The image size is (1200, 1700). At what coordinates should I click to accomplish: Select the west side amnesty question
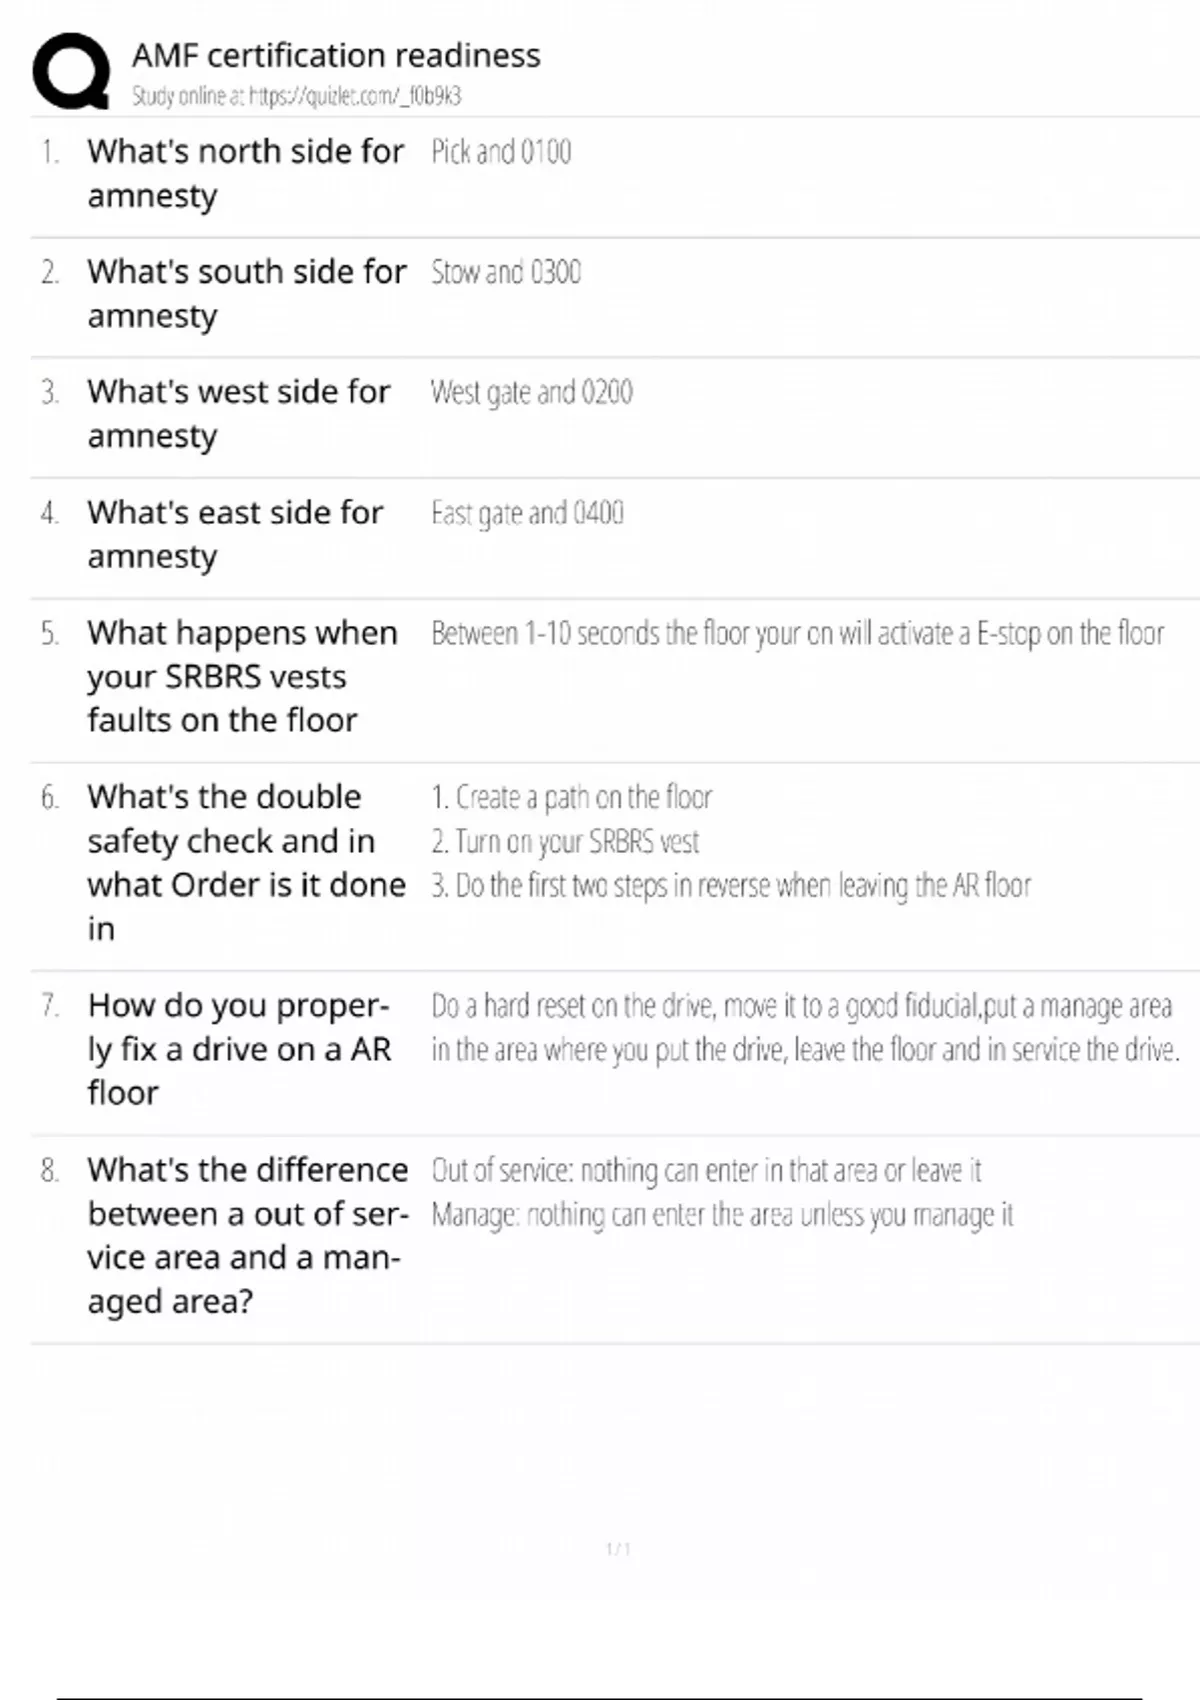(238, 413)
